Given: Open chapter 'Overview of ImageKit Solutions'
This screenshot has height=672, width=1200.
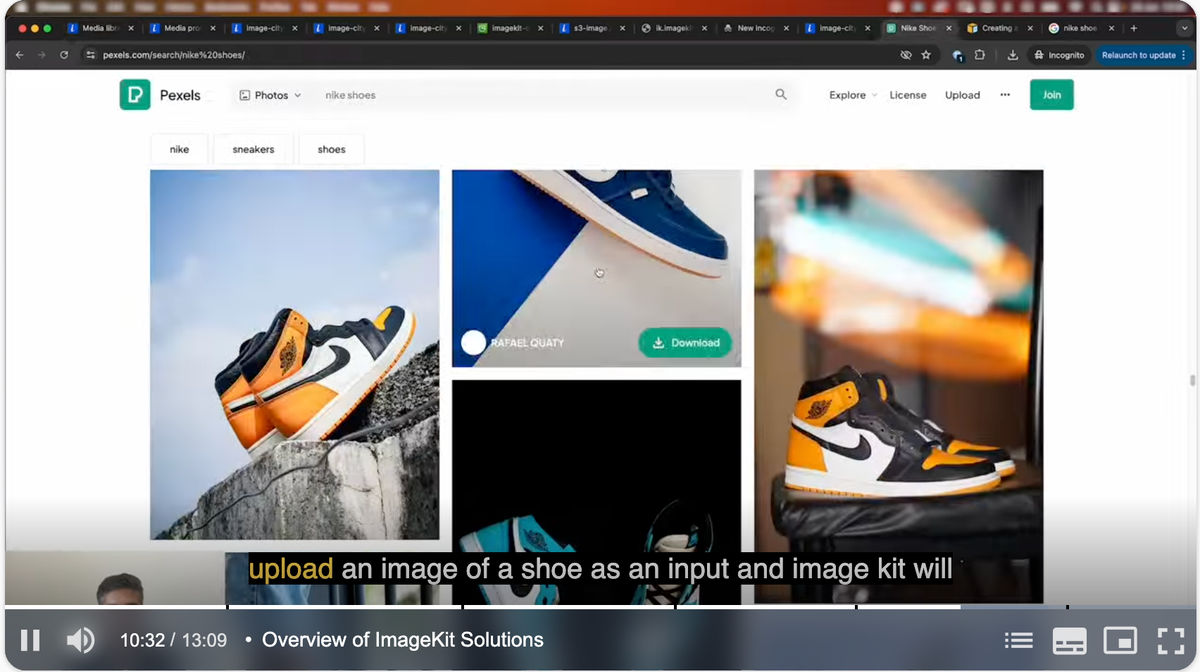Looking at the screenshot, I should (402, 640).
